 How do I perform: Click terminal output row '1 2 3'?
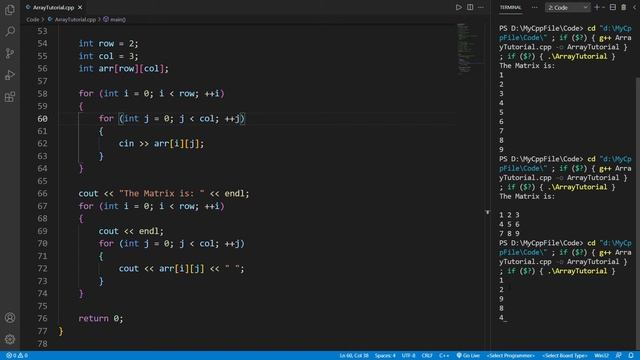click(509, 215)
